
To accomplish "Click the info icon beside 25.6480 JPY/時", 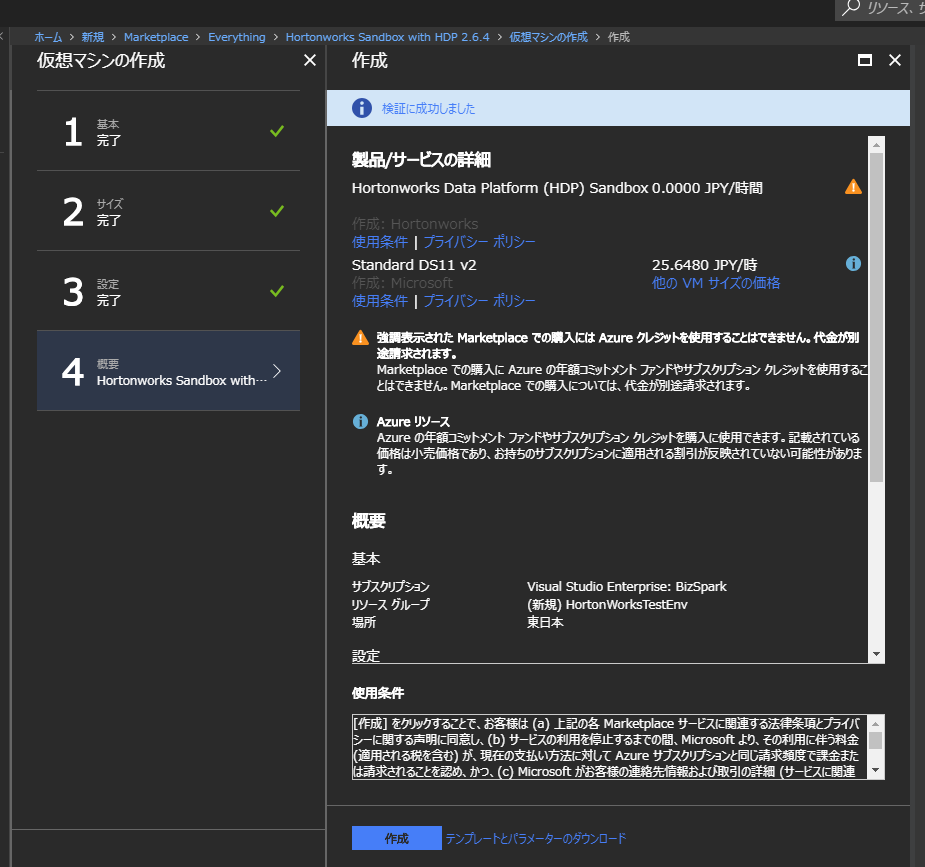I will point(853,264).
